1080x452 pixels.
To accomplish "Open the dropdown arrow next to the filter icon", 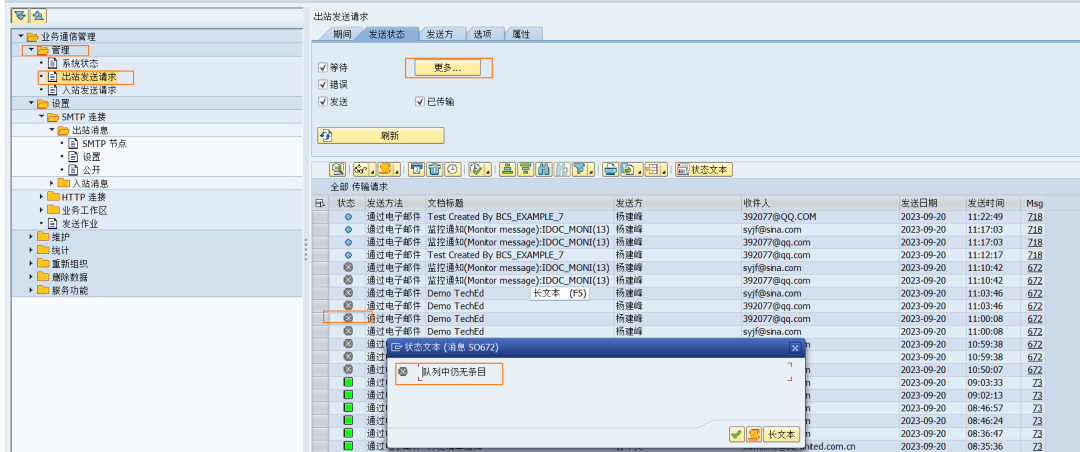I will [x=592, y=171].
